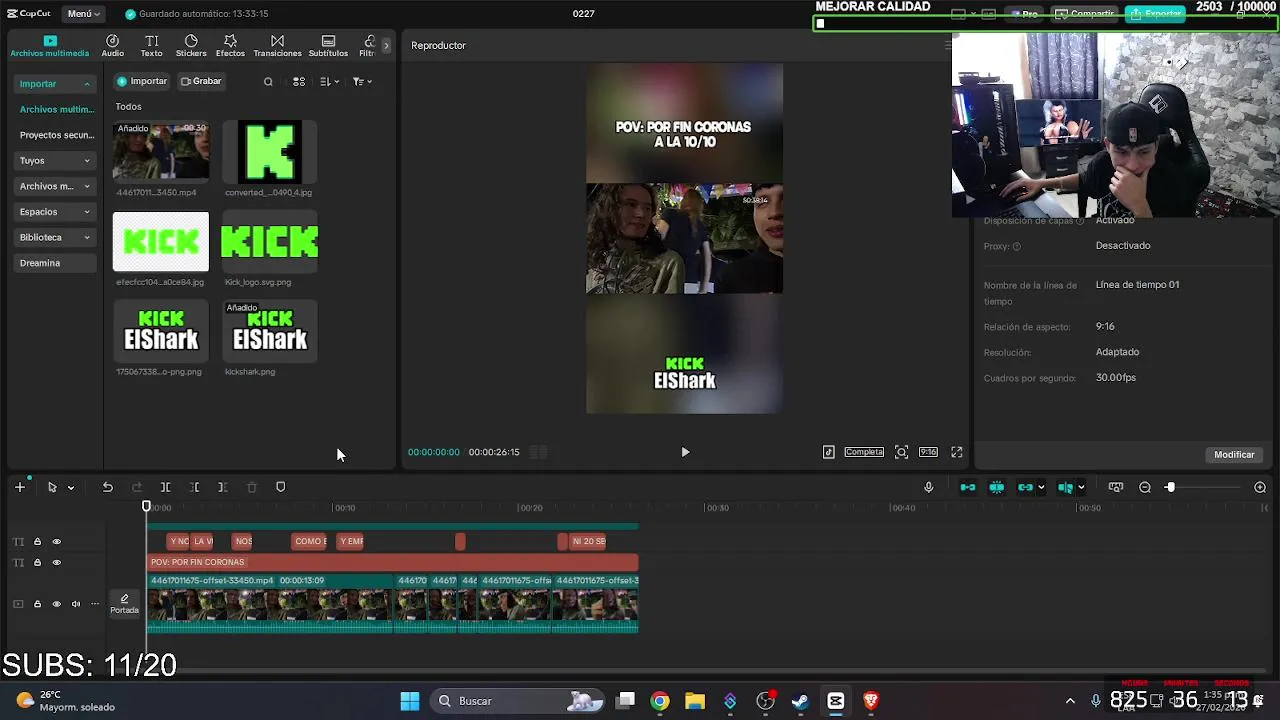Open Google Chrome from the Windows taskbar
1280x720 pixels.
(659, 701)
